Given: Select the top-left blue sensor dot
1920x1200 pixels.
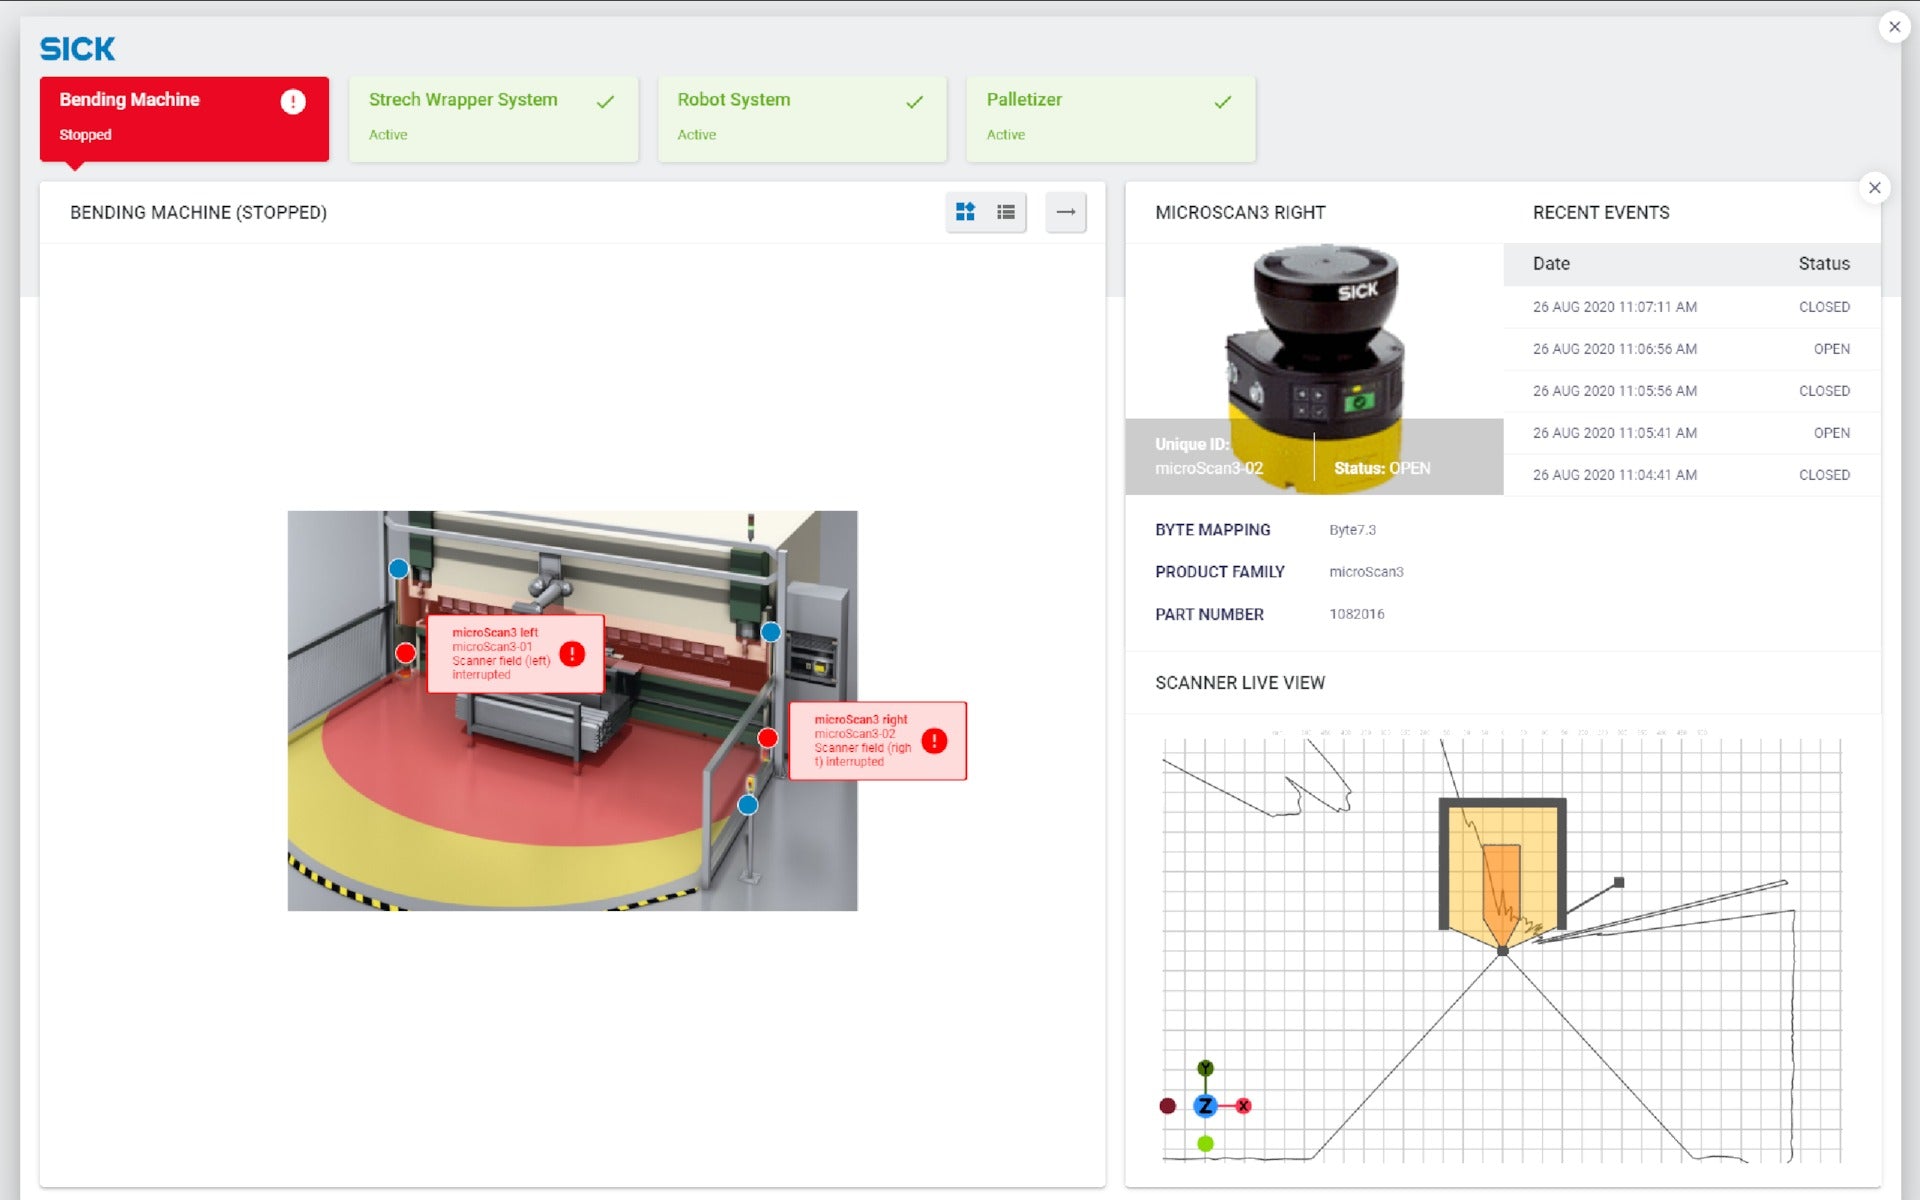Looking at the screenshot, I should (398, 569).
